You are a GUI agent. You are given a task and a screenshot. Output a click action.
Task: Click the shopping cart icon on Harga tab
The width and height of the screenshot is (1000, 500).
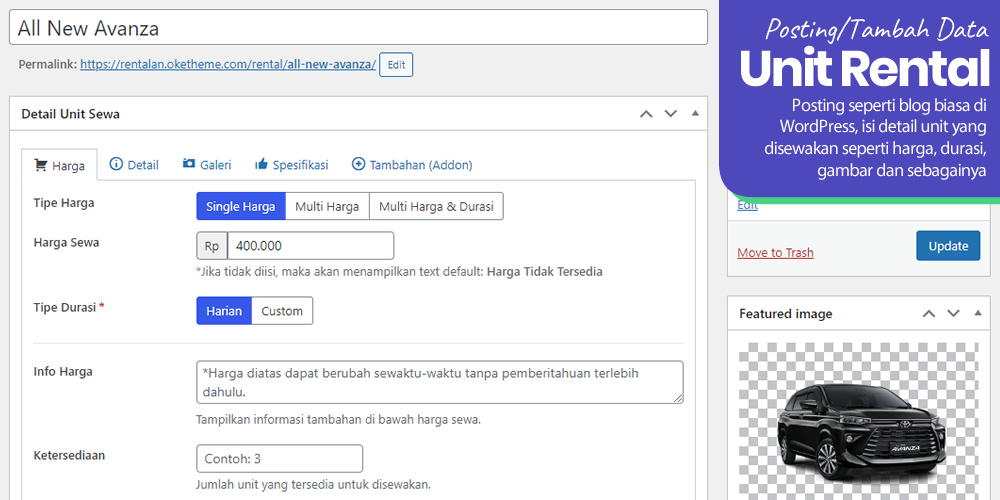tap(40, 166)
